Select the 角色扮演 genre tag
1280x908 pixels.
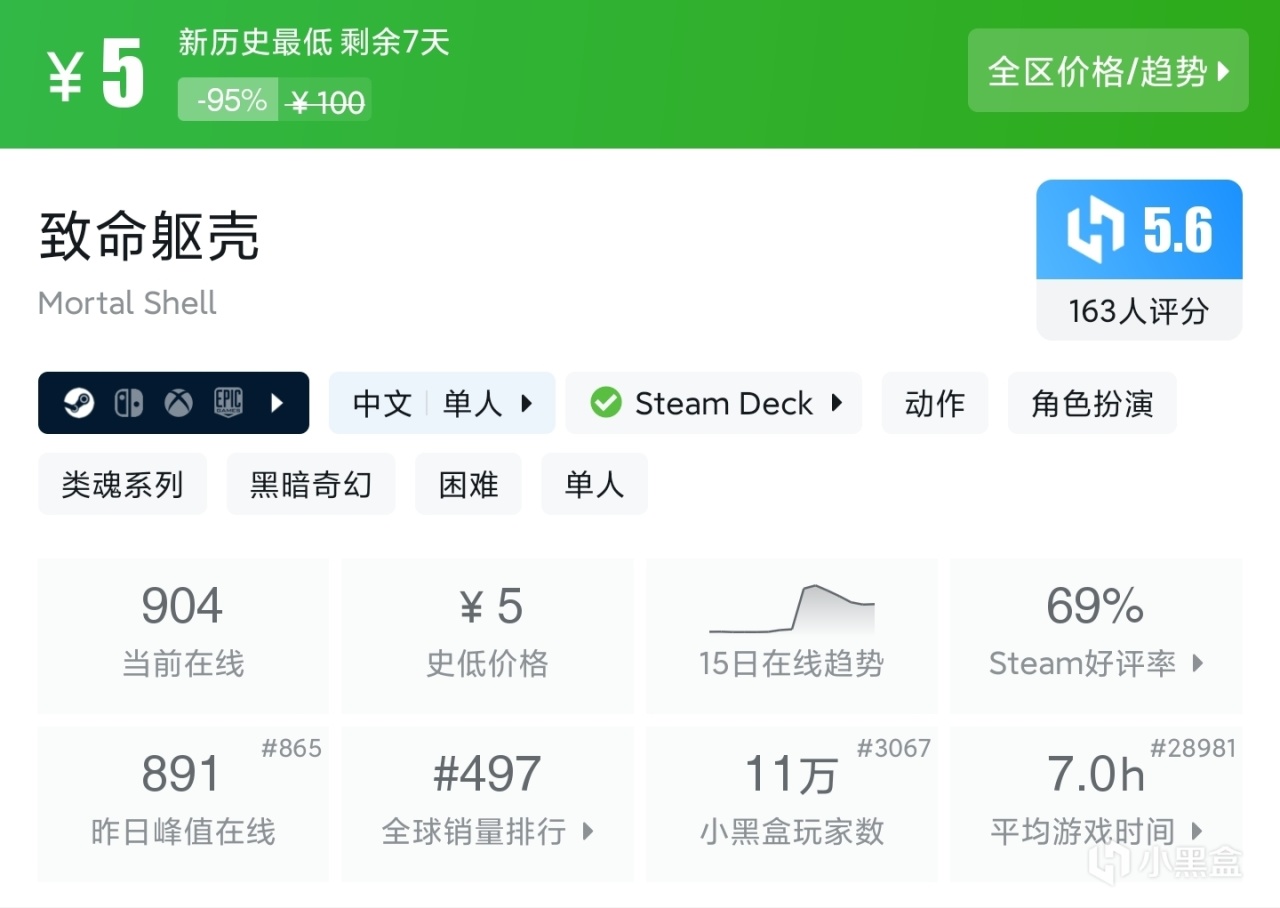pyautogui.click(x=1091, y=403)
